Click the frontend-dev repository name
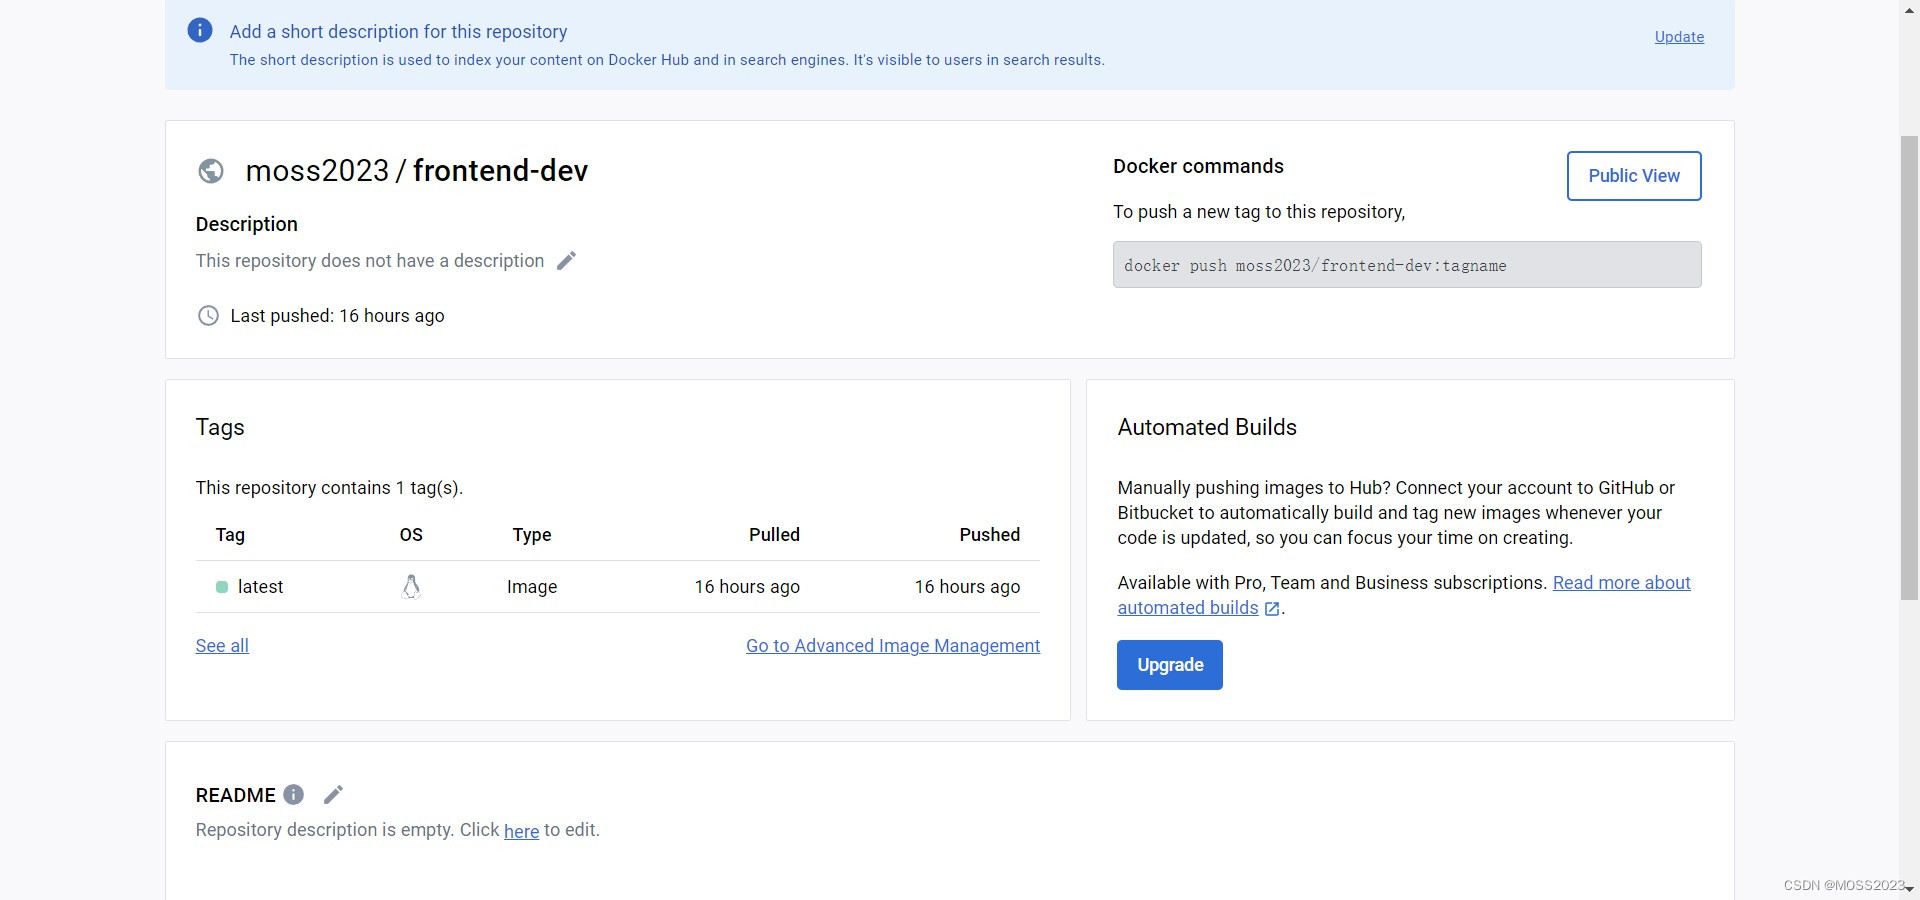 click(500, 171)
